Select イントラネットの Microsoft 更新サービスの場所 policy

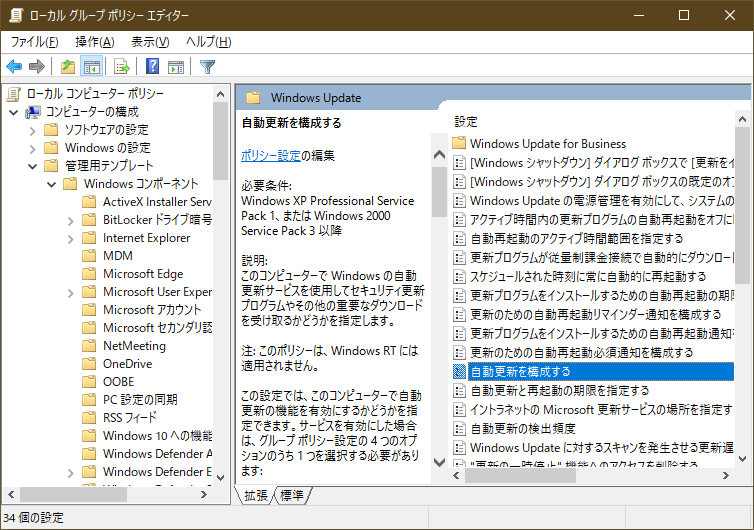pyautogui.click(x=601, y=410)
